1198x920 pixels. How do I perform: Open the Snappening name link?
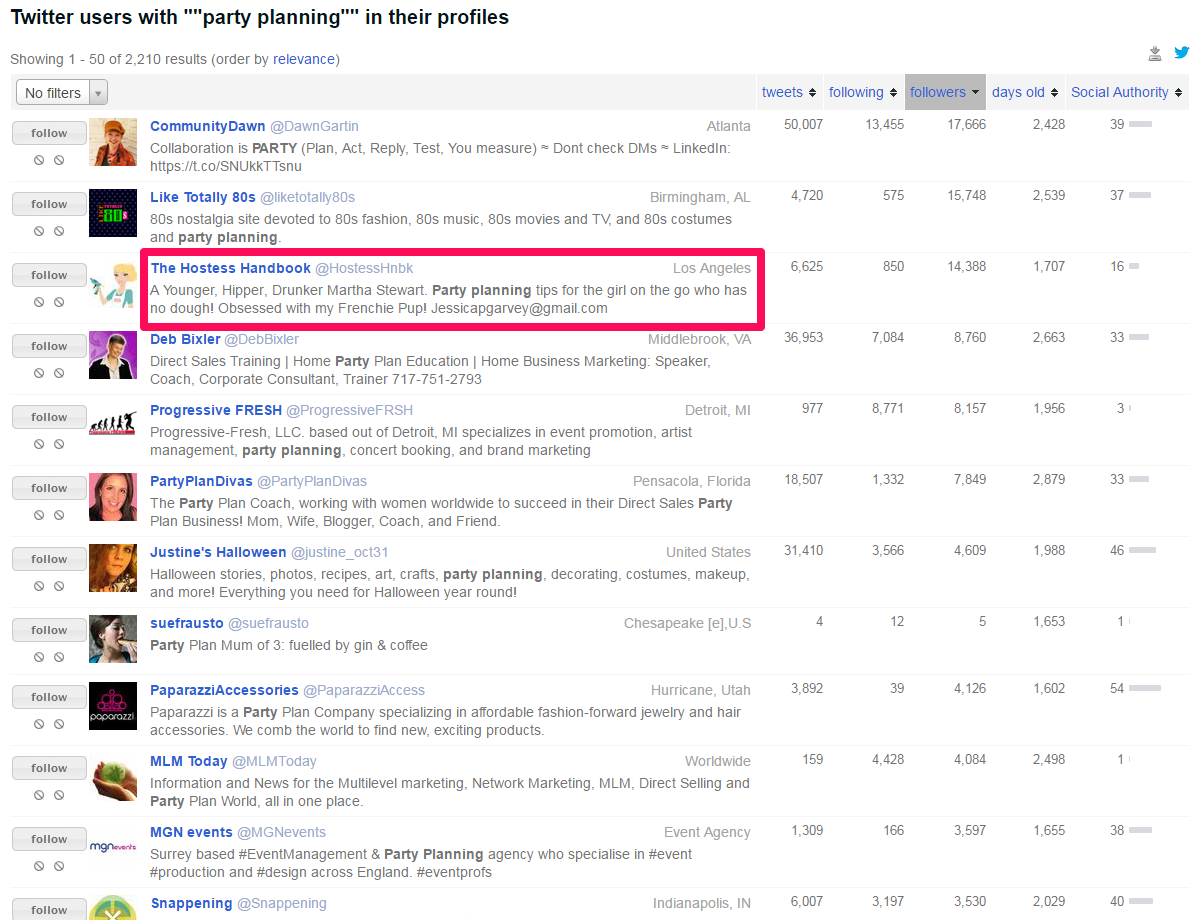click(x=192, y=903)
